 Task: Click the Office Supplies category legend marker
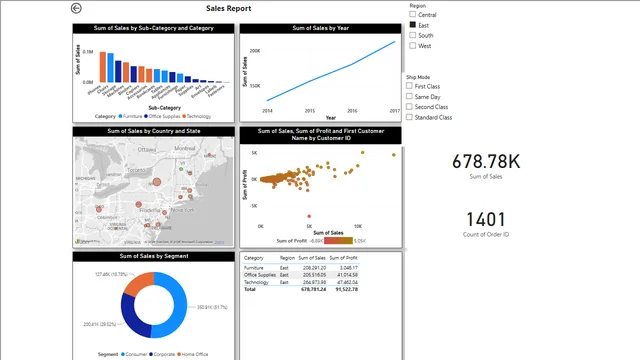(146, 116)
